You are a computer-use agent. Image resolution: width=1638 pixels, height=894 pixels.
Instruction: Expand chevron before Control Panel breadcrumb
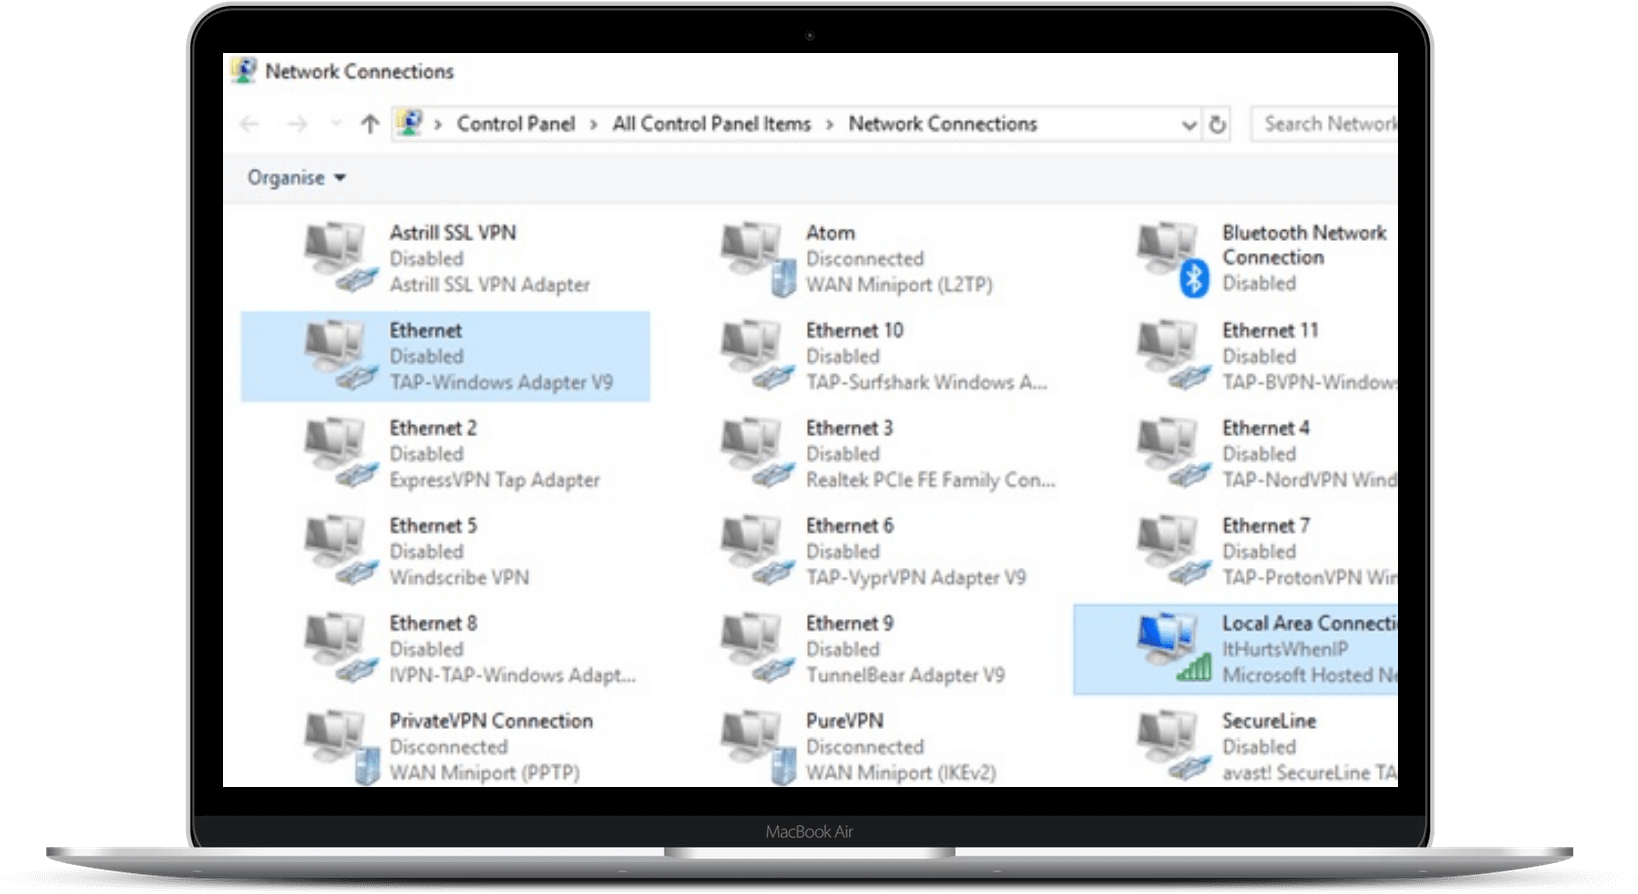[438, 125]
